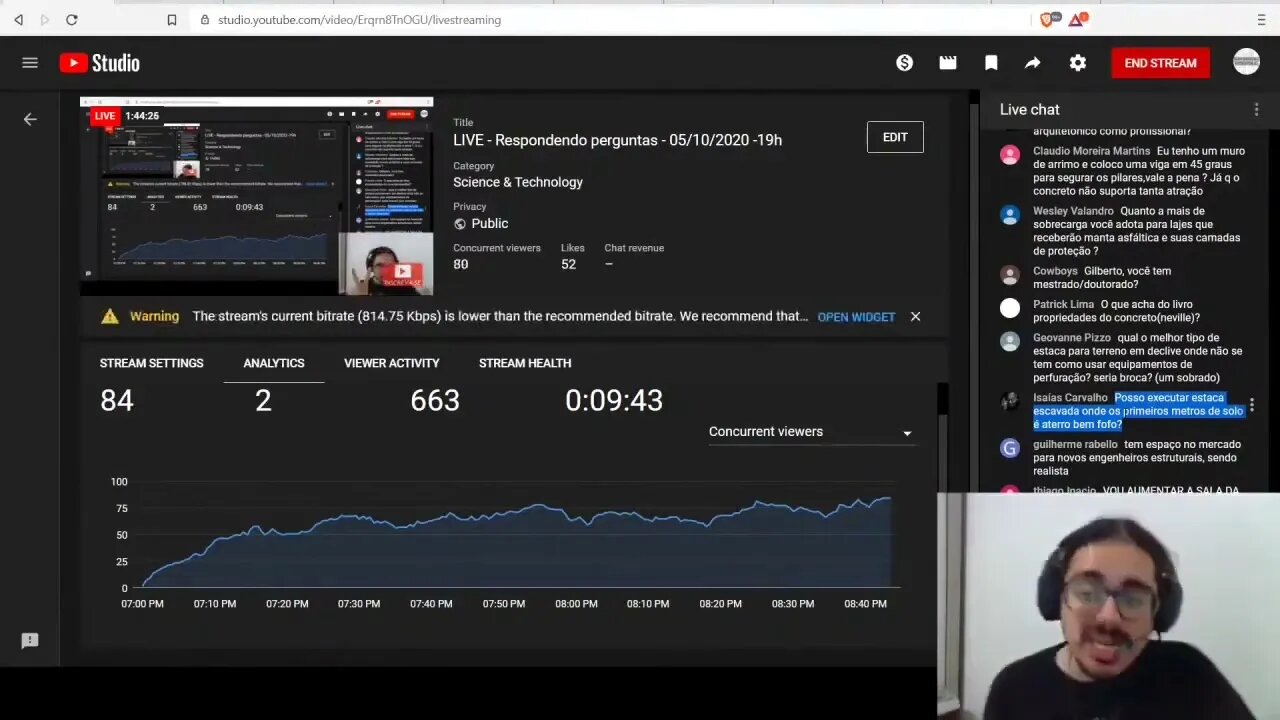Click Claudio Moreira Martins avatar
This screenshot has height=720, width=1280.
tap(1010, 155)
